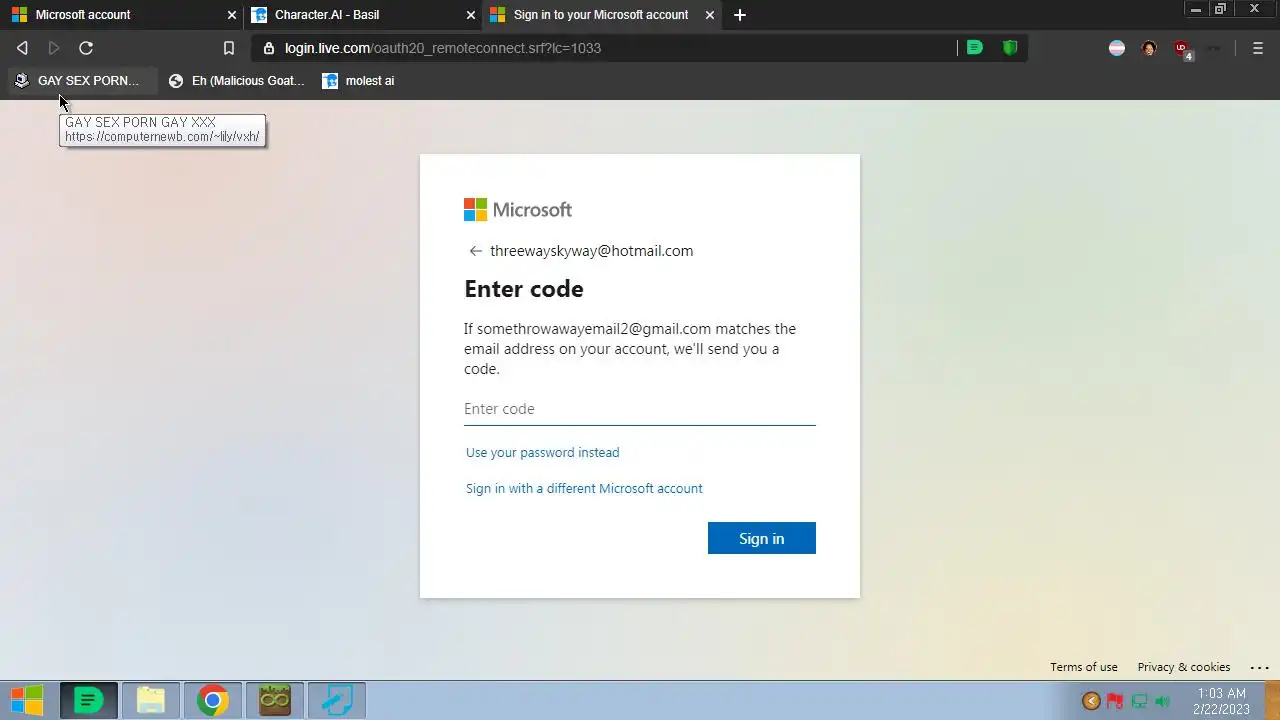Open the Eh (Malicious Goat... bookmark
This screenshot has height=720, width=1280.
(237, 81)
